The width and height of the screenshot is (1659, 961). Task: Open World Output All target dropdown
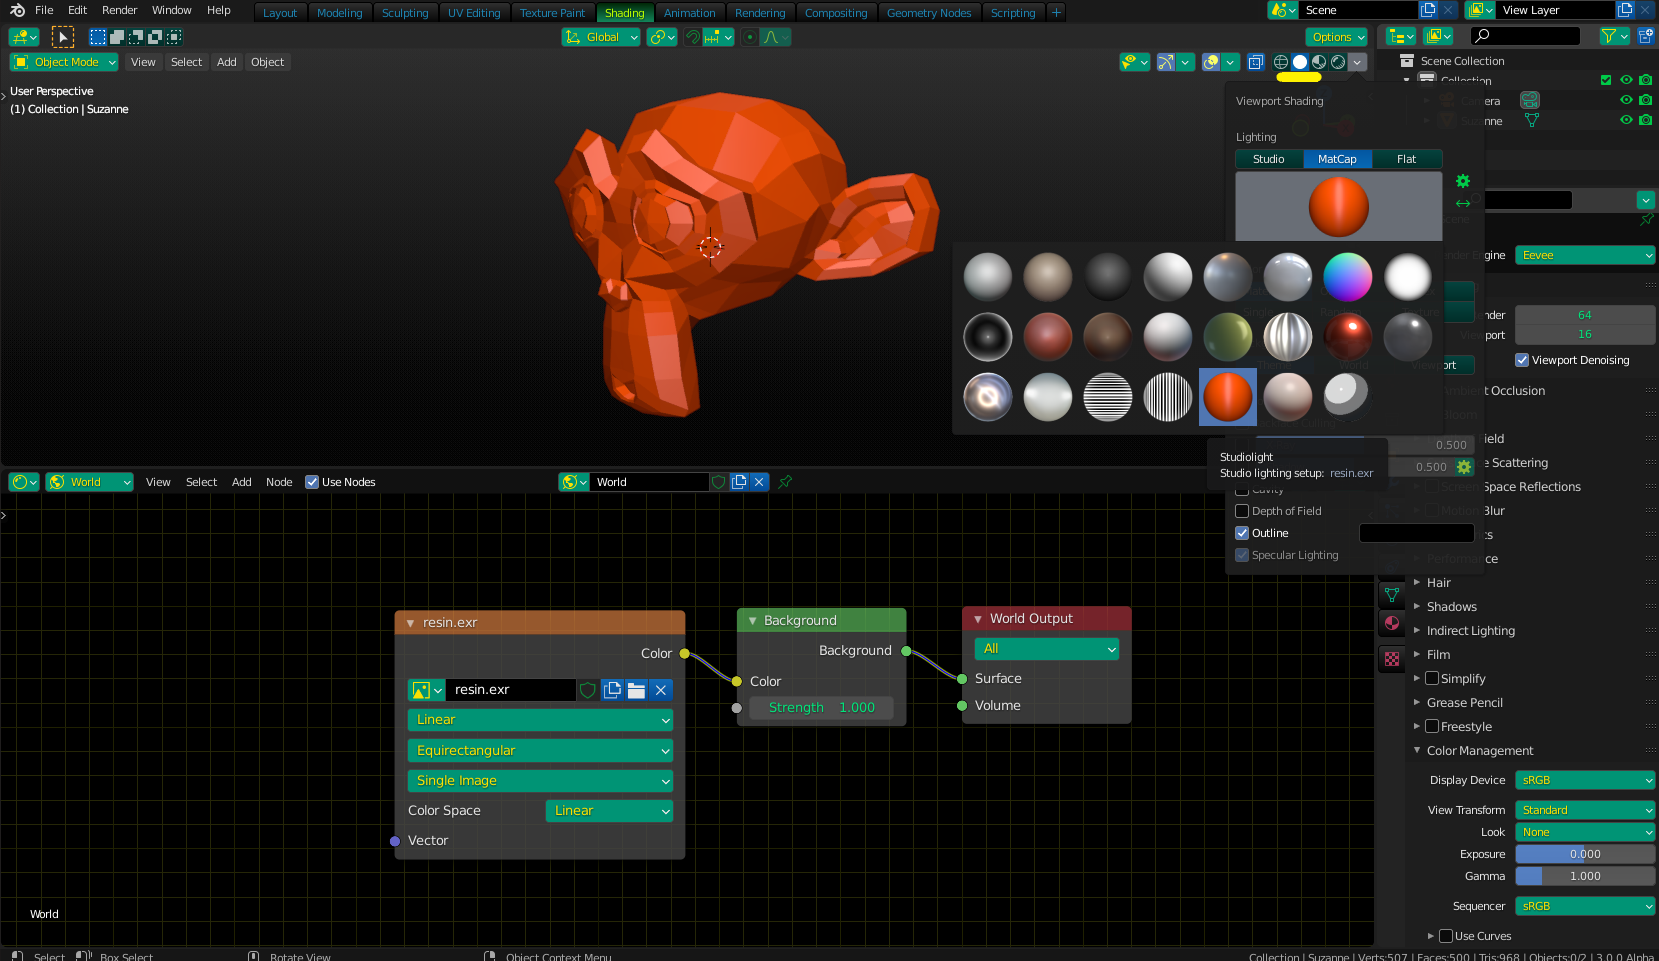tap(1046, 649)
